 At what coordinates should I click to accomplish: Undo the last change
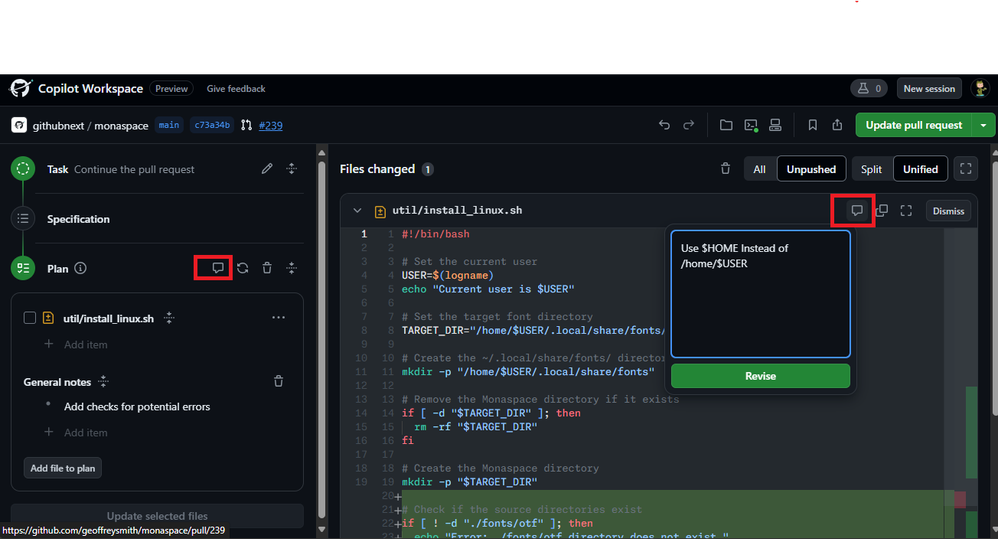[664, 125]
